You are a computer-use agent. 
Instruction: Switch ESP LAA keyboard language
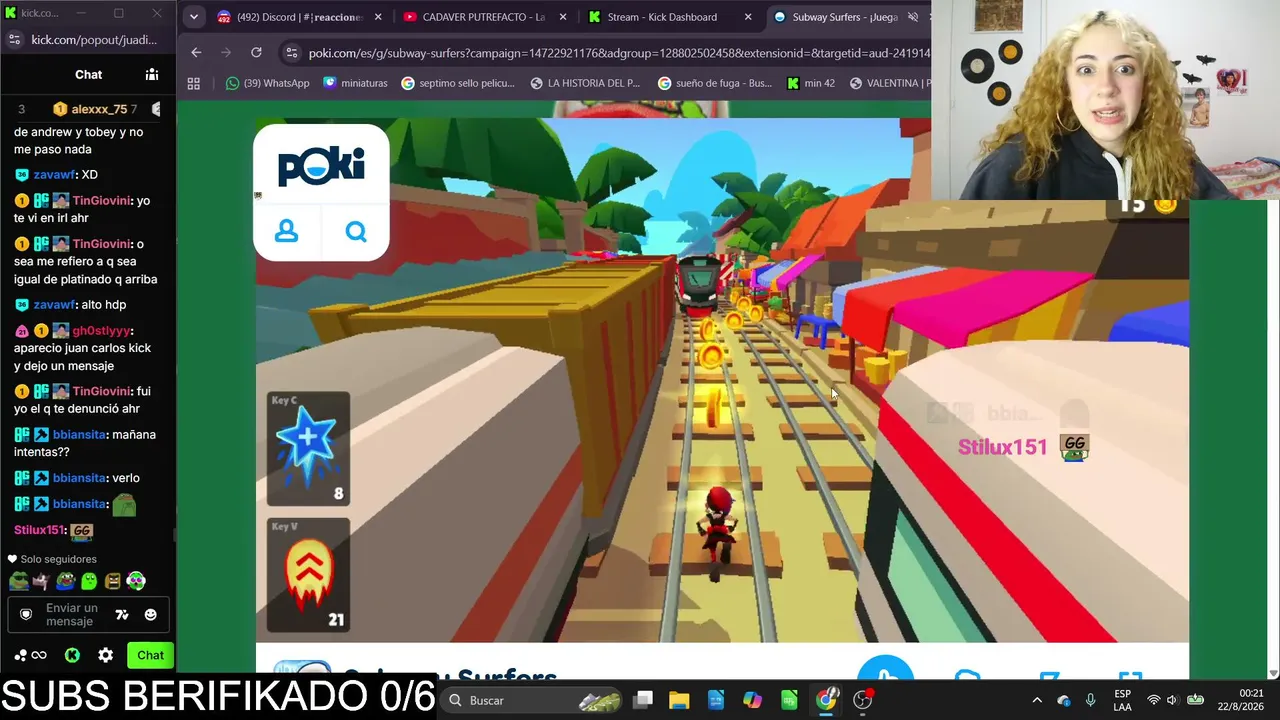[x=1123, y=700]
